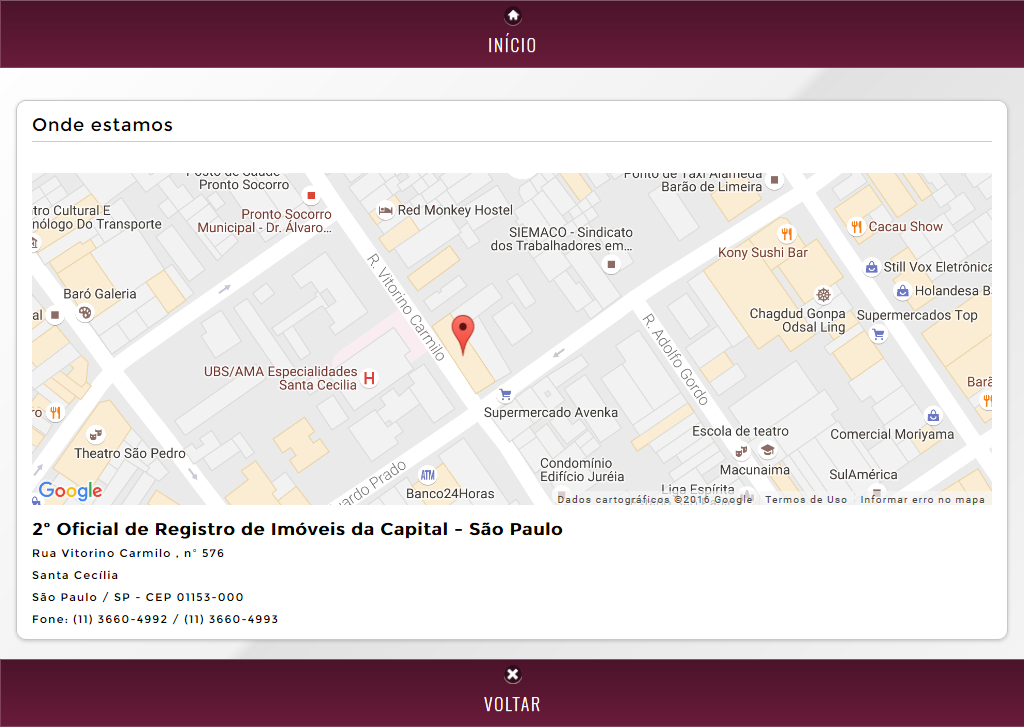The width and height of the screenshot is (1024, 727).
Task: Click the Barão de Limeira taxi marker
Action: [x=775, y=180]
